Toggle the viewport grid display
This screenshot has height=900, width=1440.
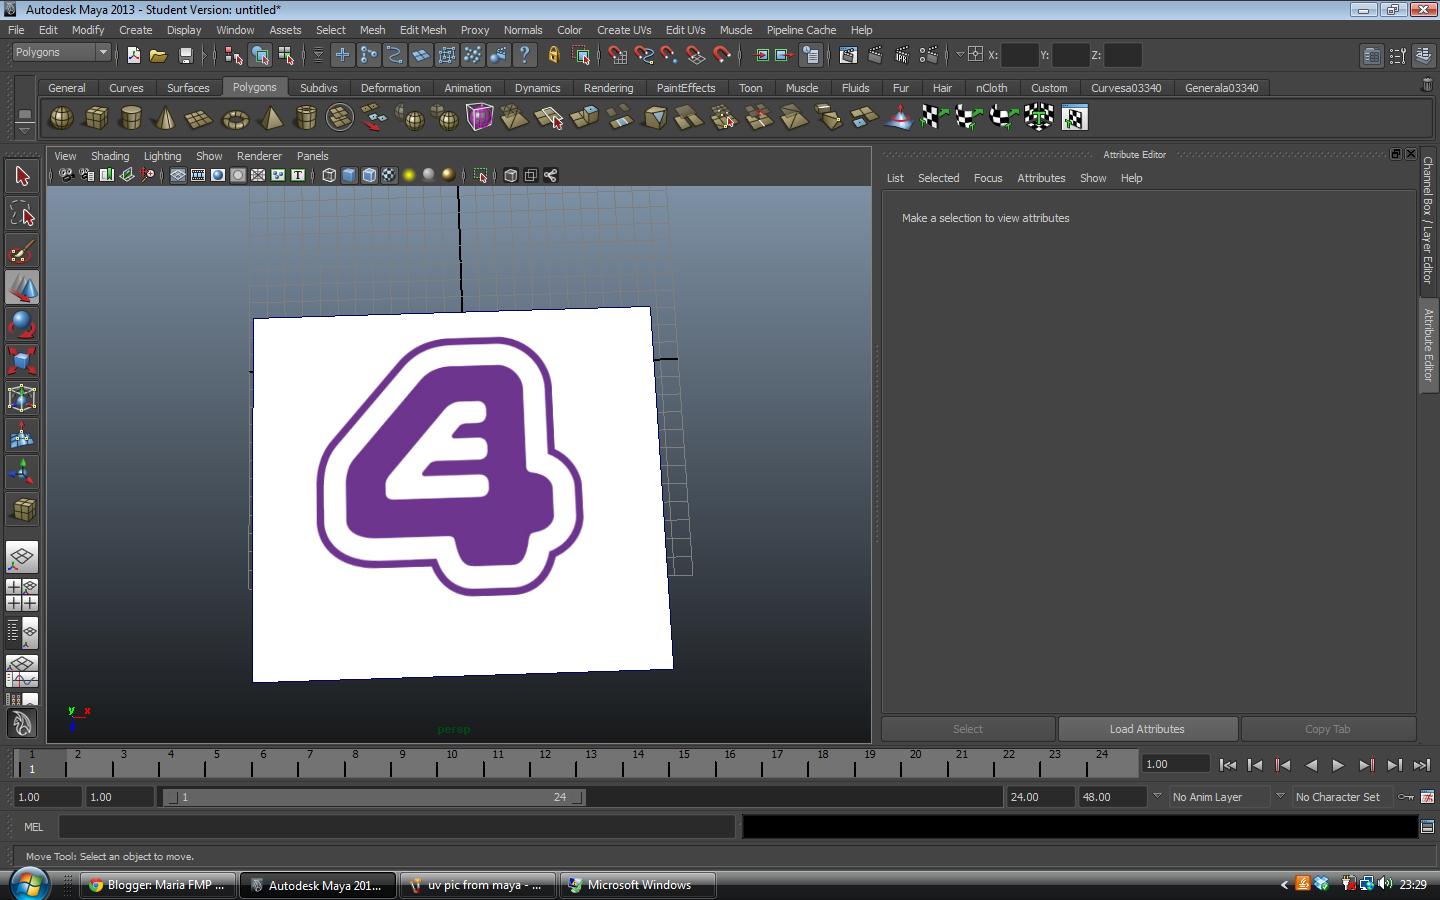pyautogui.click(x=177, y=176)
